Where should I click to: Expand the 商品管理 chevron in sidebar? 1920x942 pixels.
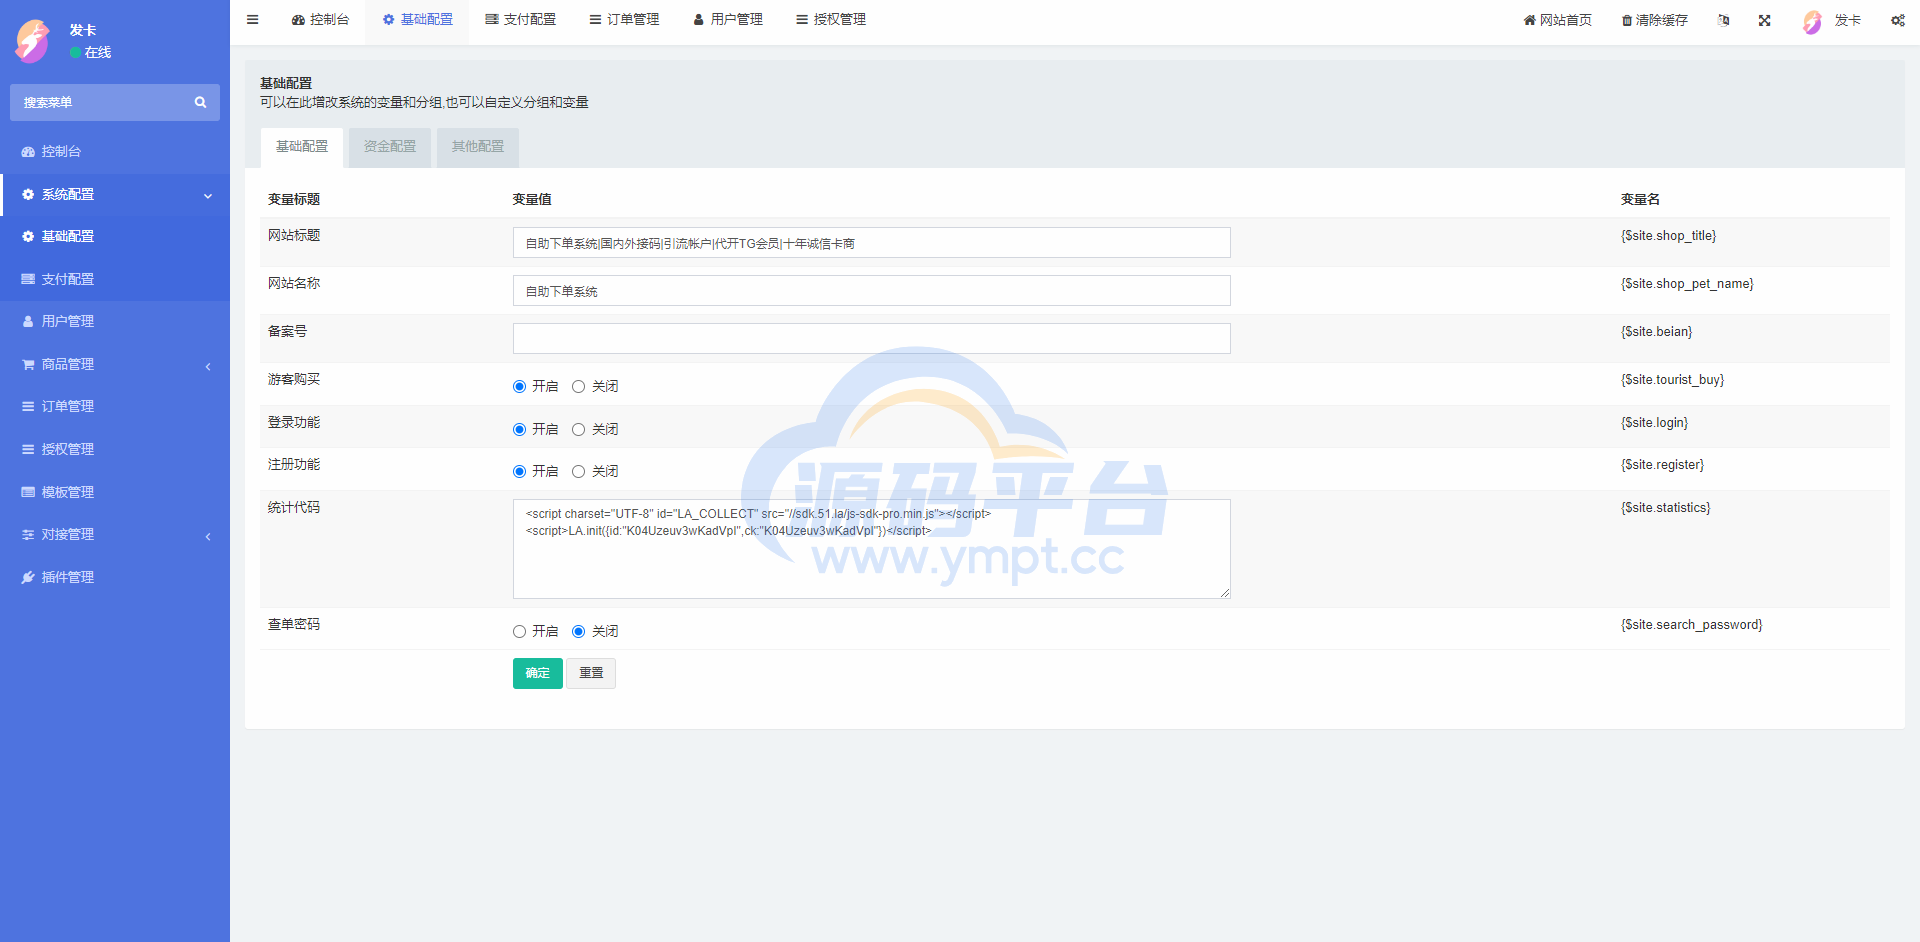pyautogui.click(x=208, y=366)
